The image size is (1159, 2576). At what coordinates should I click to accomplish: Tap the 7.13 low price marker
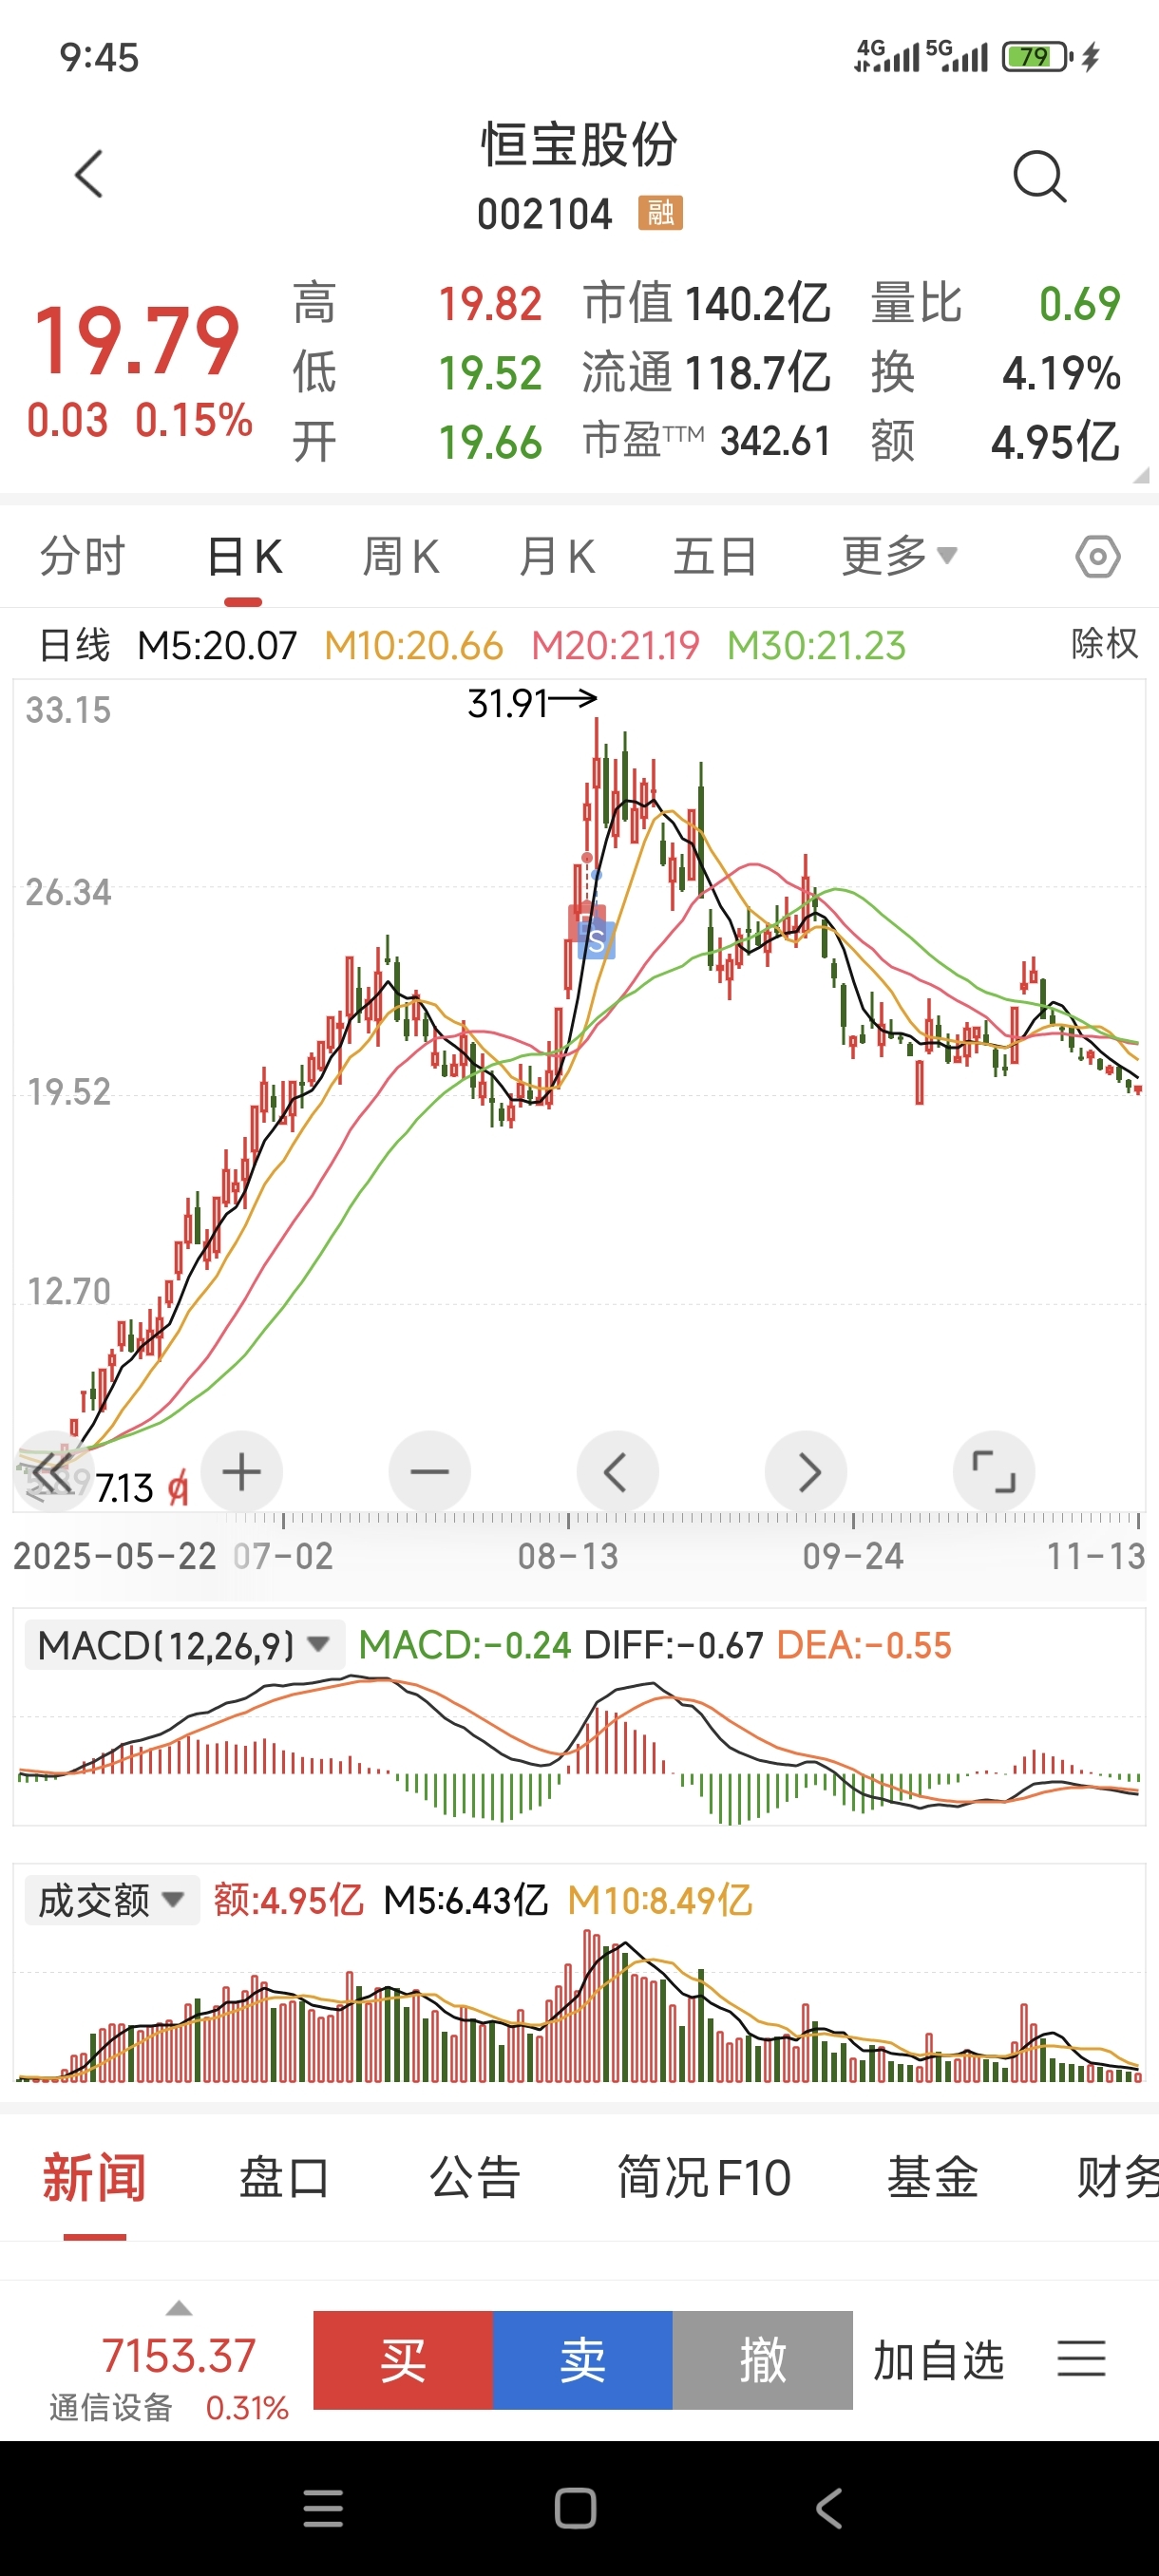[x=124, y=1489]
